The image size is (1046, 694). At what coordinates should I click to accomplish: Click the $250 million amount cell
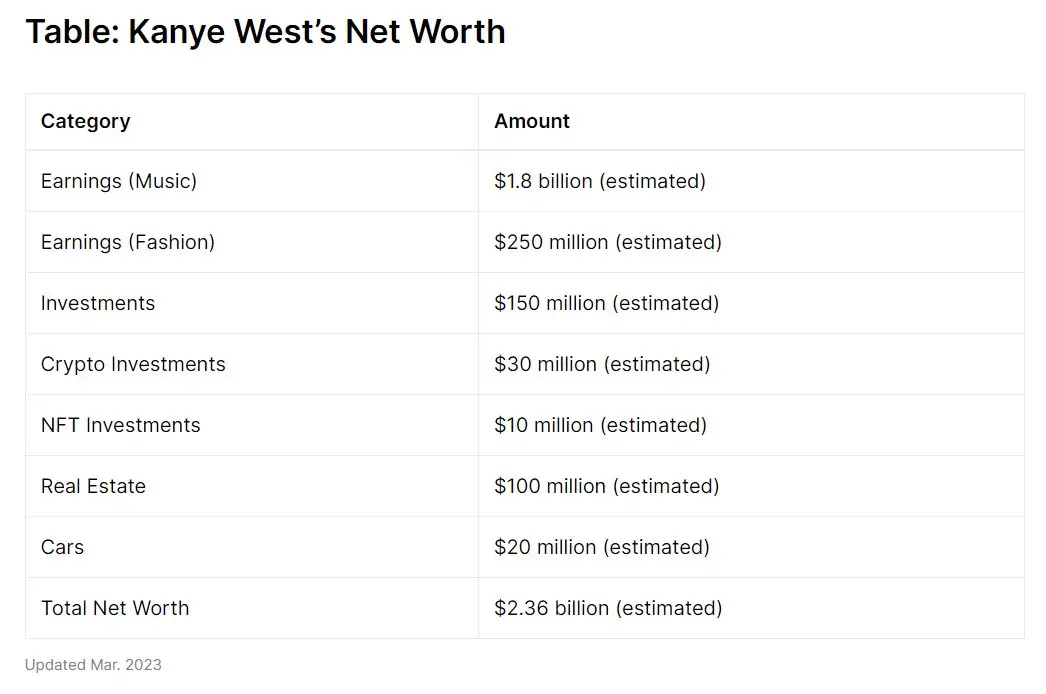click(608, 242)
